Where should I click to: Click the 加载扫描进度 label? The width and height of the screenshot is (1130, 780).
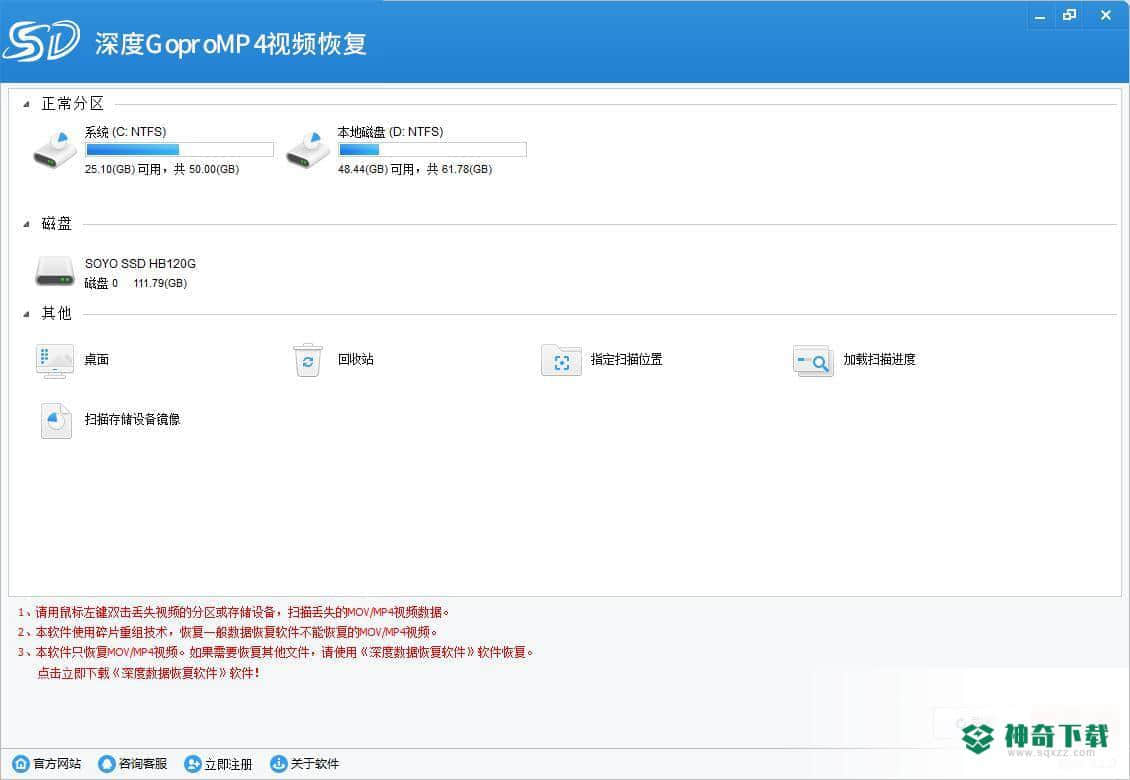(879, 359)
